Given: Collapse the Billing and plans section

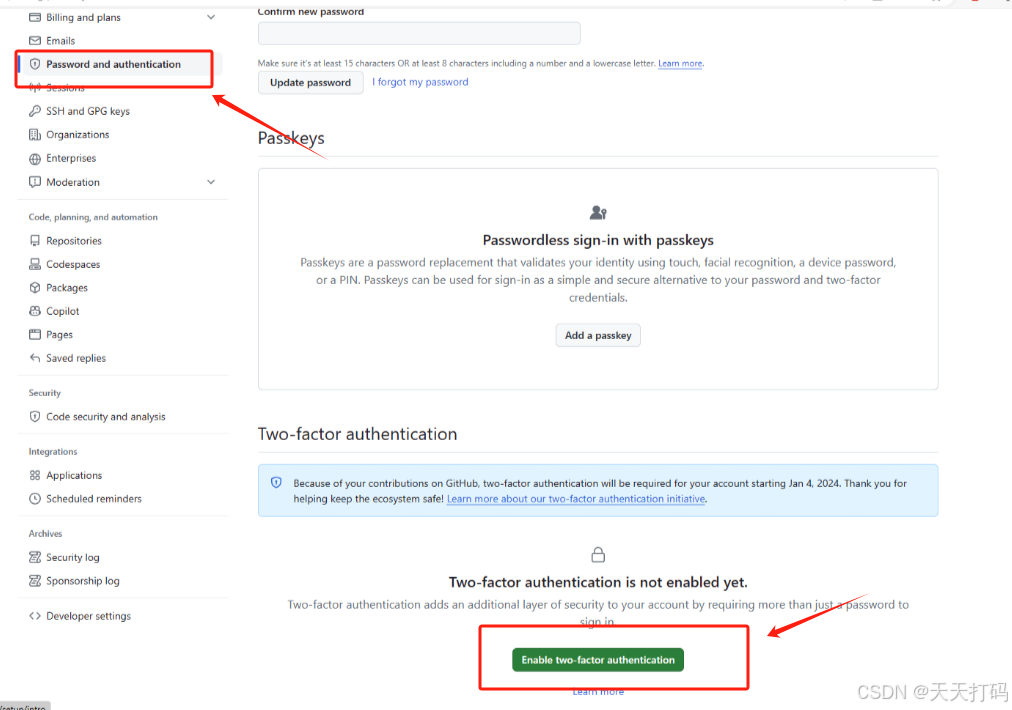Looking at the screenshot, I should tap(210, 16).
